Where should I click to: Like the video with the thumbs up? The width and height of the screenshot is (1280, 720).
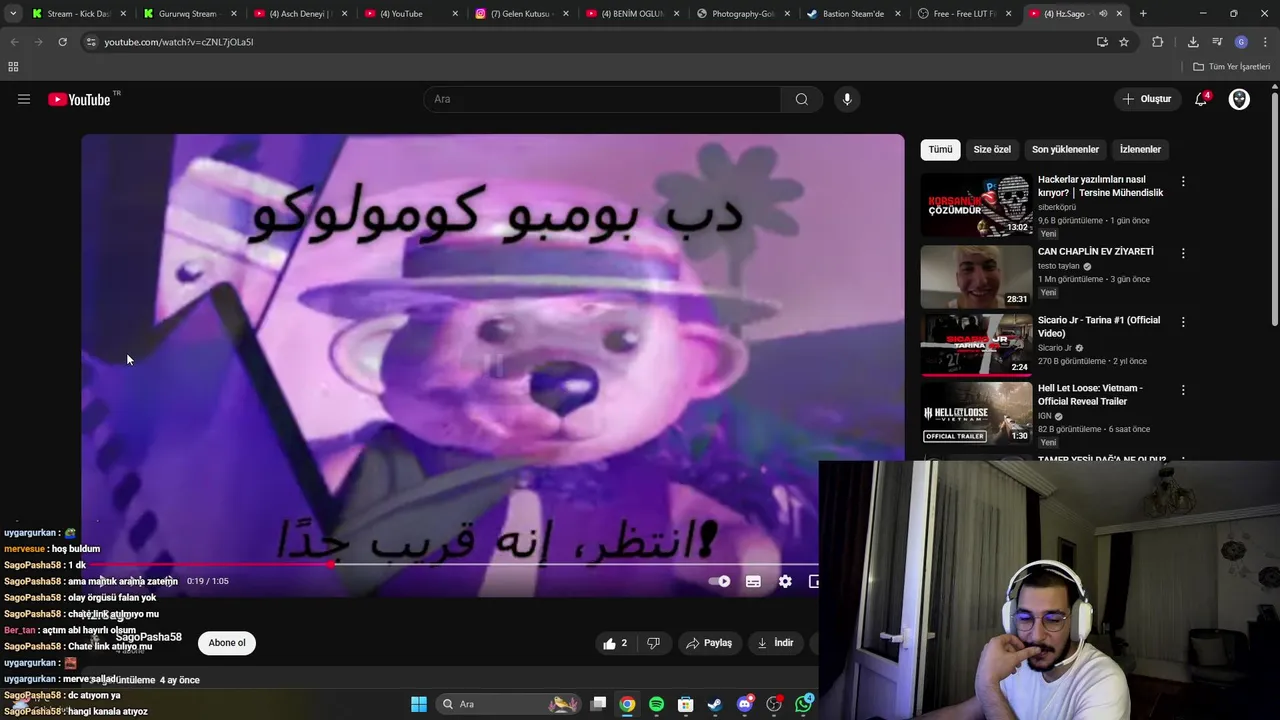[615, 643]
